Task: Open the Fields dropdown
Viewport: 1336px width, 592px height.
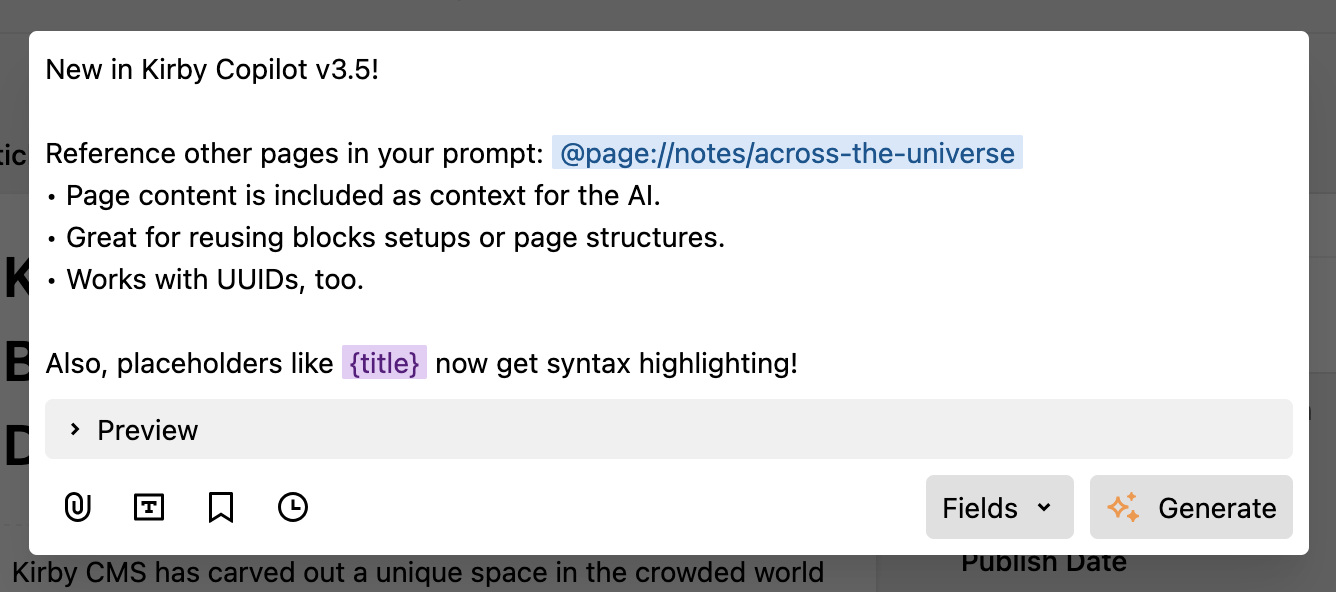Action: [x=999, y=507]
